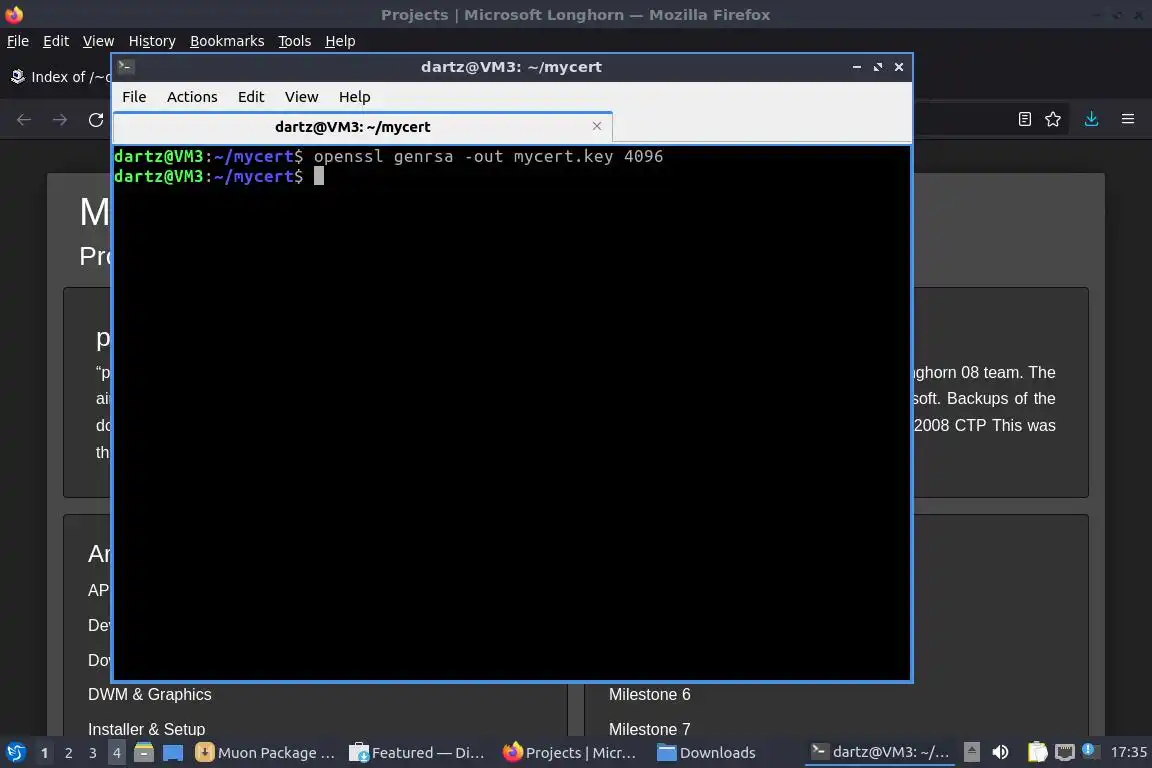Switch to the 'Index of' Firefox tab
Image resolution: width=1152 pixels, height=768 pixels.
(x=59, y=76)
